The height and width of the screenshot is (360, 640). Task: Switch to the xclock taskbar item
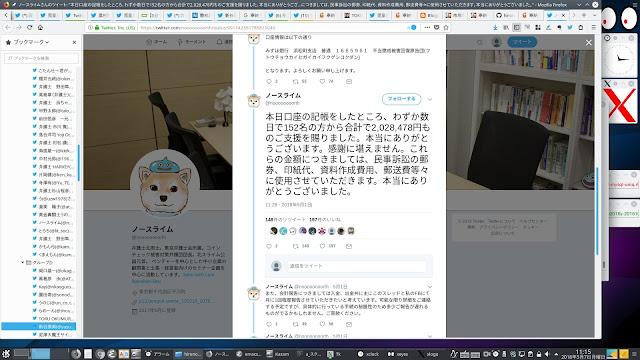pos(369,354)
